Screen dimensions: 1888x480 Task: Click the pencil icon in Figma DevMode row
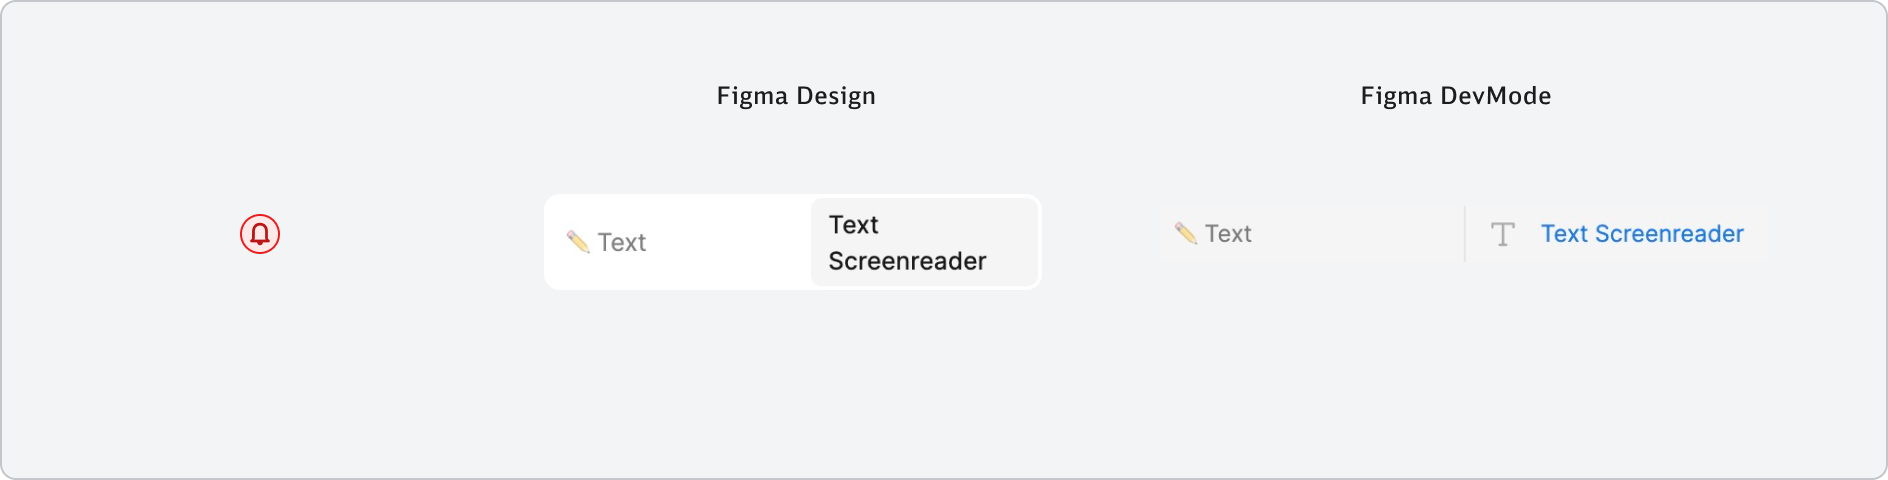(x=1186, y=233)
